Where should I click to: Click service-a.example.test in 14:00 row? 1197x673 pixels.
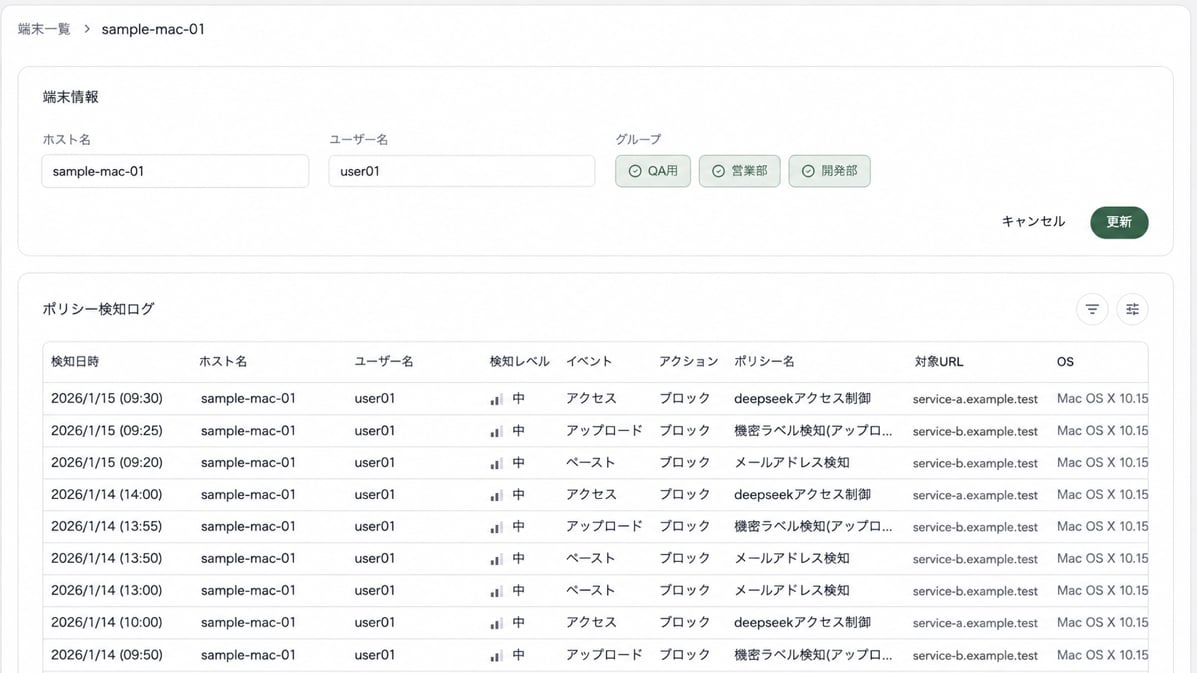point(975,495)
